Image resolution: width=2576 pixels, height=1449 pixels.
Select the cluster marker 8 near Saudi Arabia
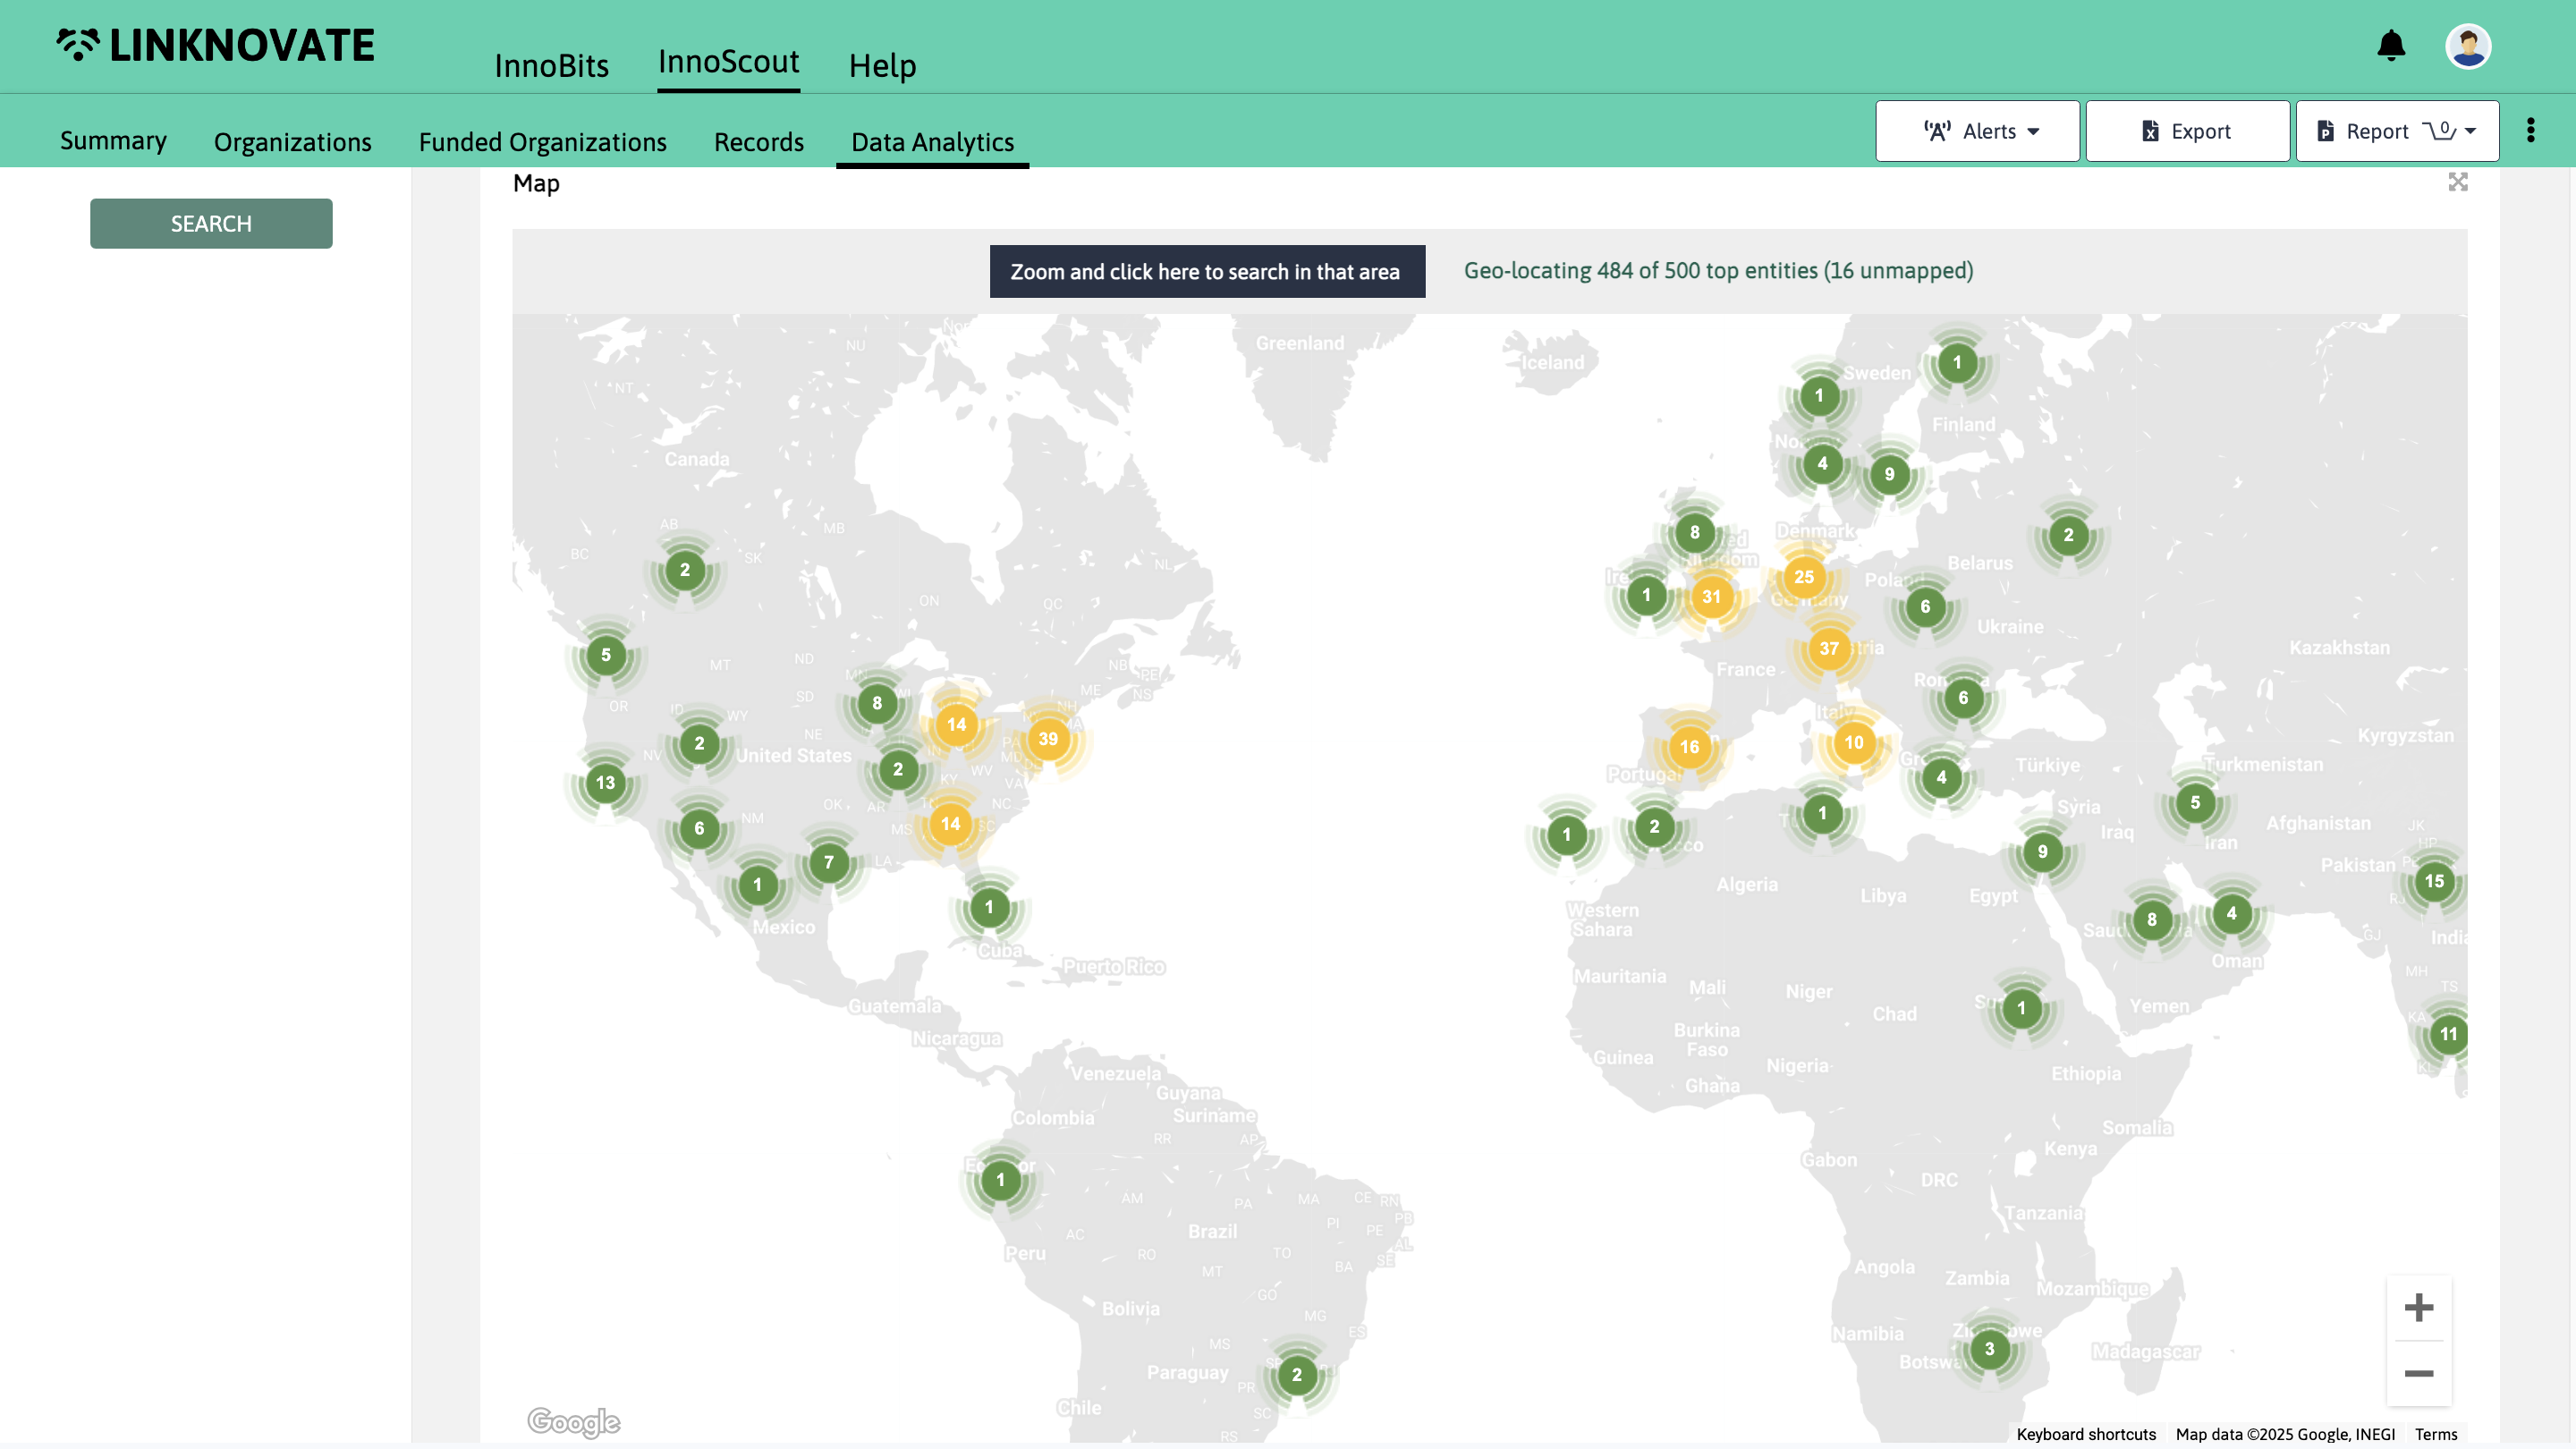point(2152,920)
